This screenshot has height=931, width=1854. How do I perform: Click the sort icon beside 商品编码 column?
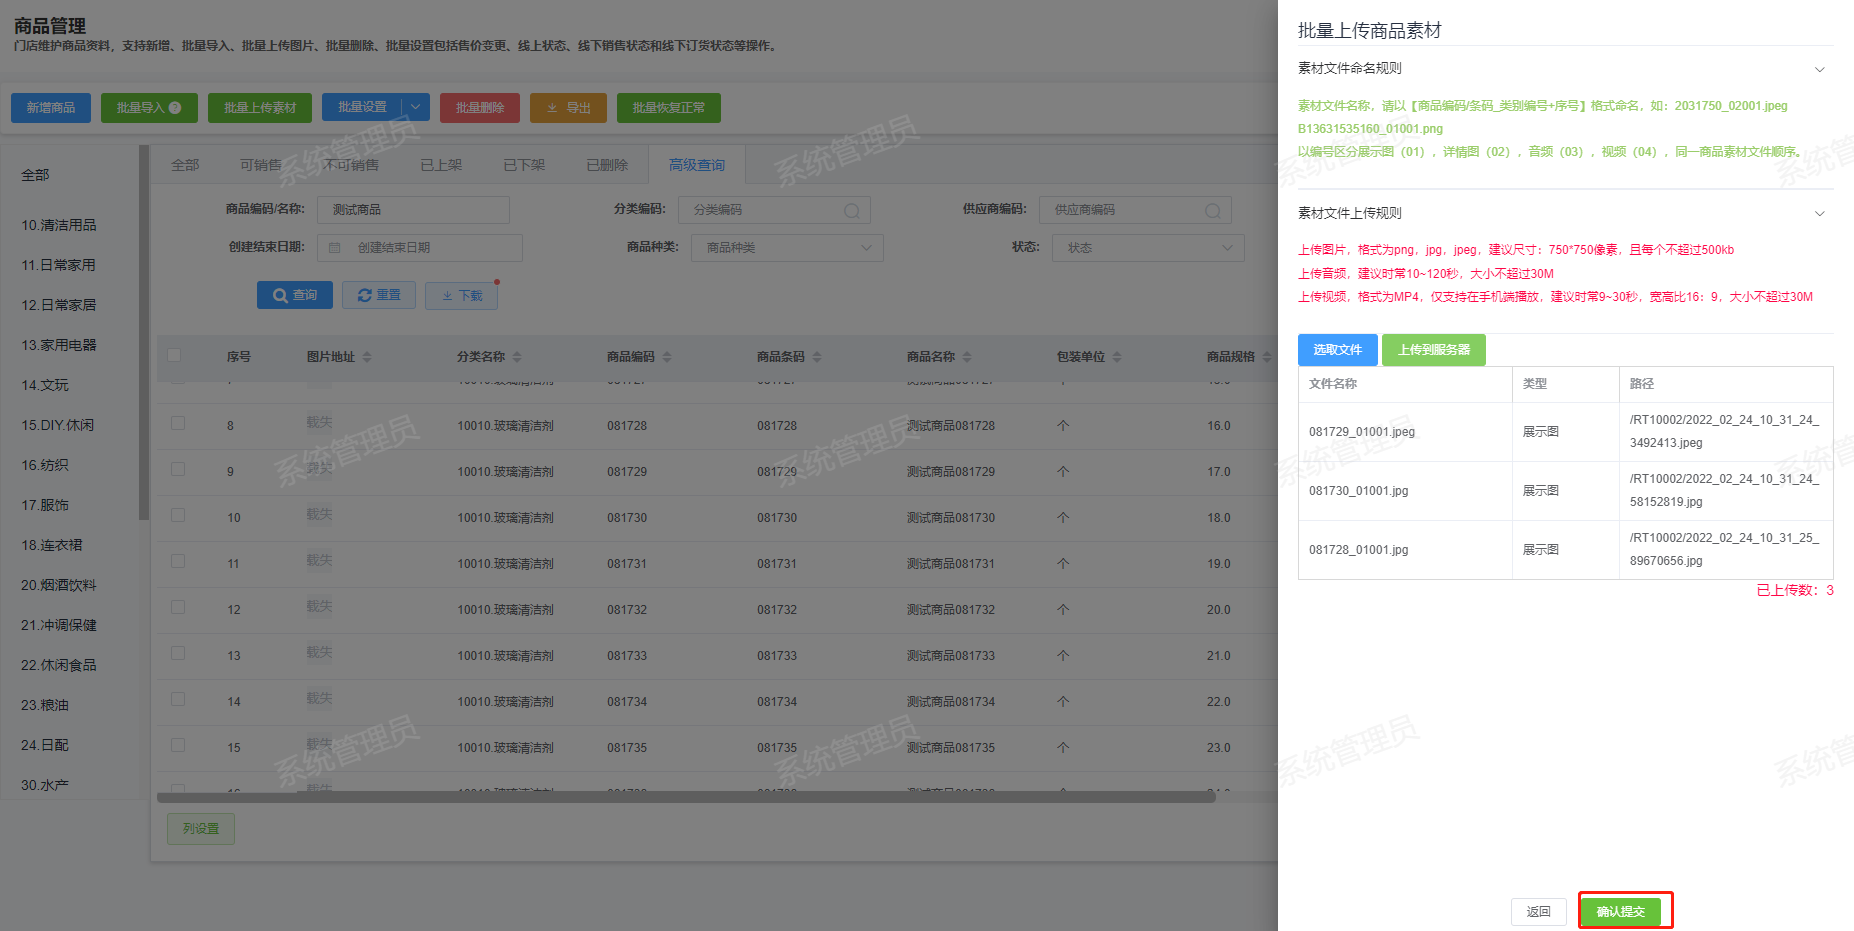667,357
